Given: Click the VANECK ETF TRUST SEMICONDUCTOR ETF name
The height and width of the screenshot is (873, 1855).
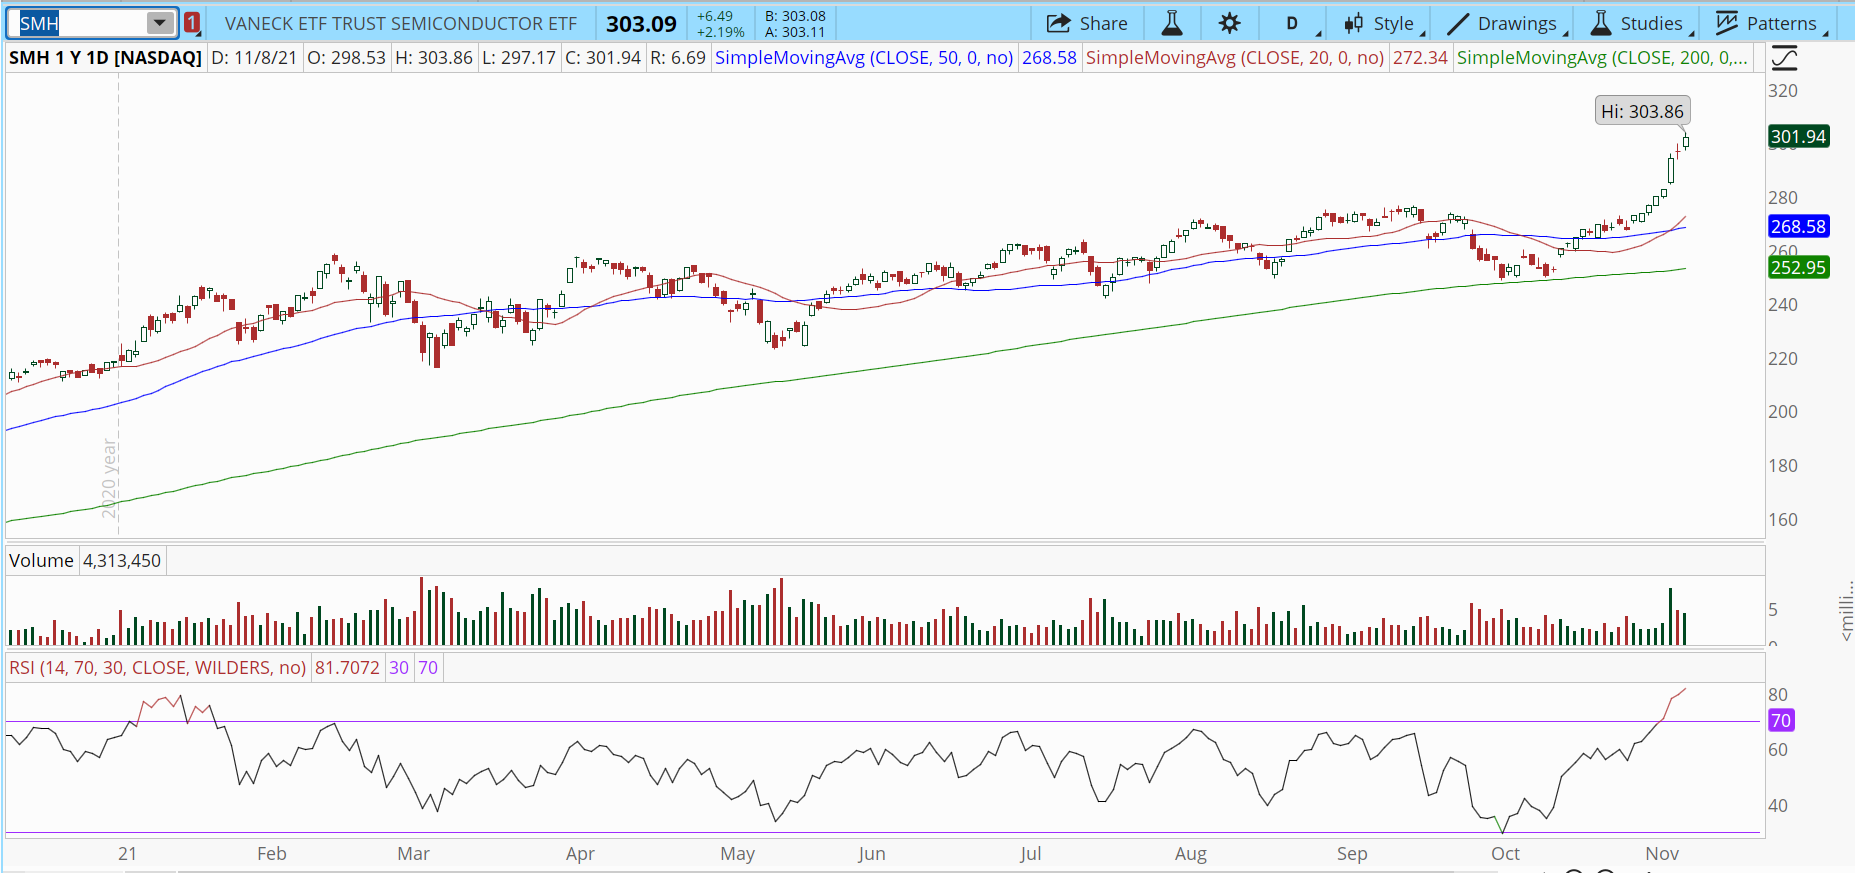Looking at the screenshot, I should [x=401, y=23].
